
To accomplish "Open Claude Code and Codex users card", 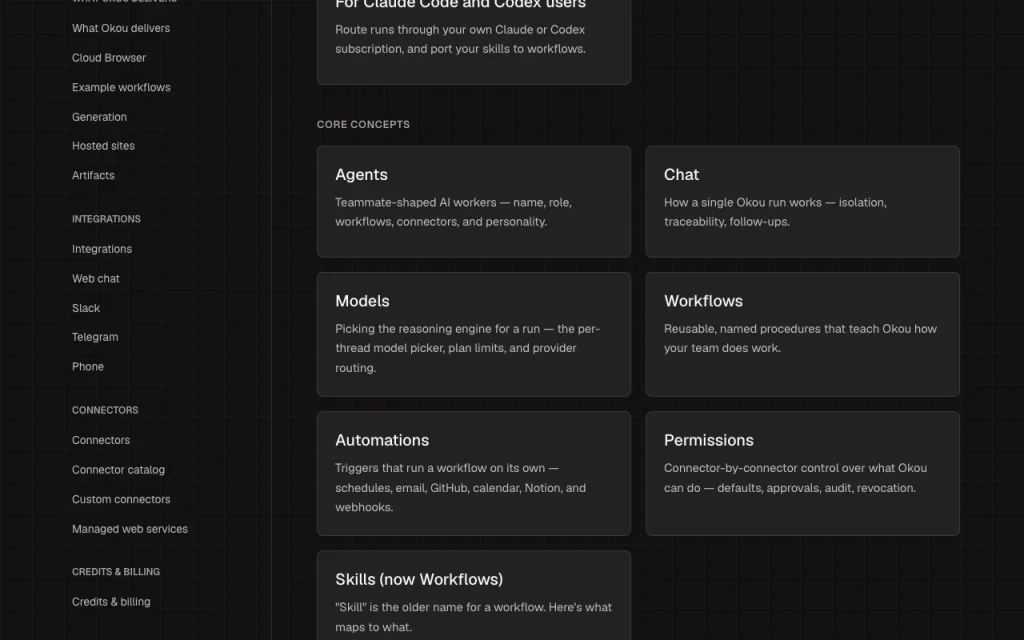I will (473, 40).
